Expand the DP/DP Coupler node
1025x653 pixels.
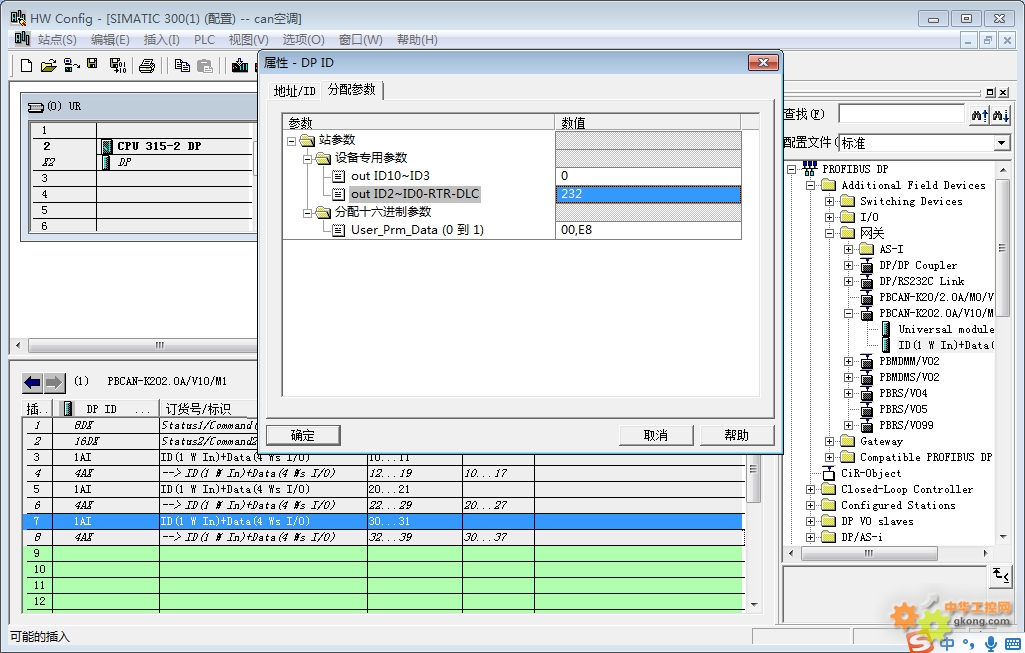[849, 265]
